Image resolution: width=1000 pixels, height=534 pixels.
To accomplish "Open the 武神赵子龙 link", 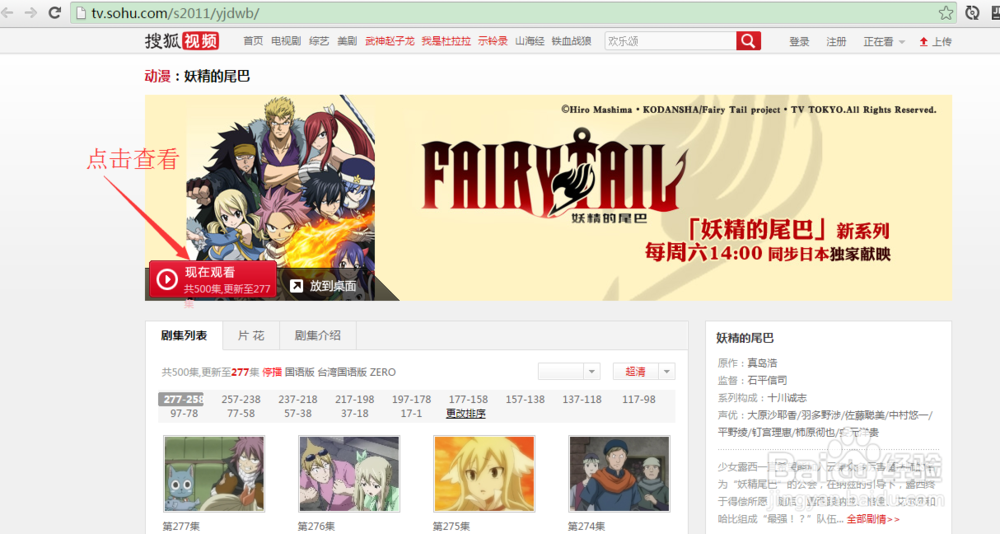I will pos(390,41).
